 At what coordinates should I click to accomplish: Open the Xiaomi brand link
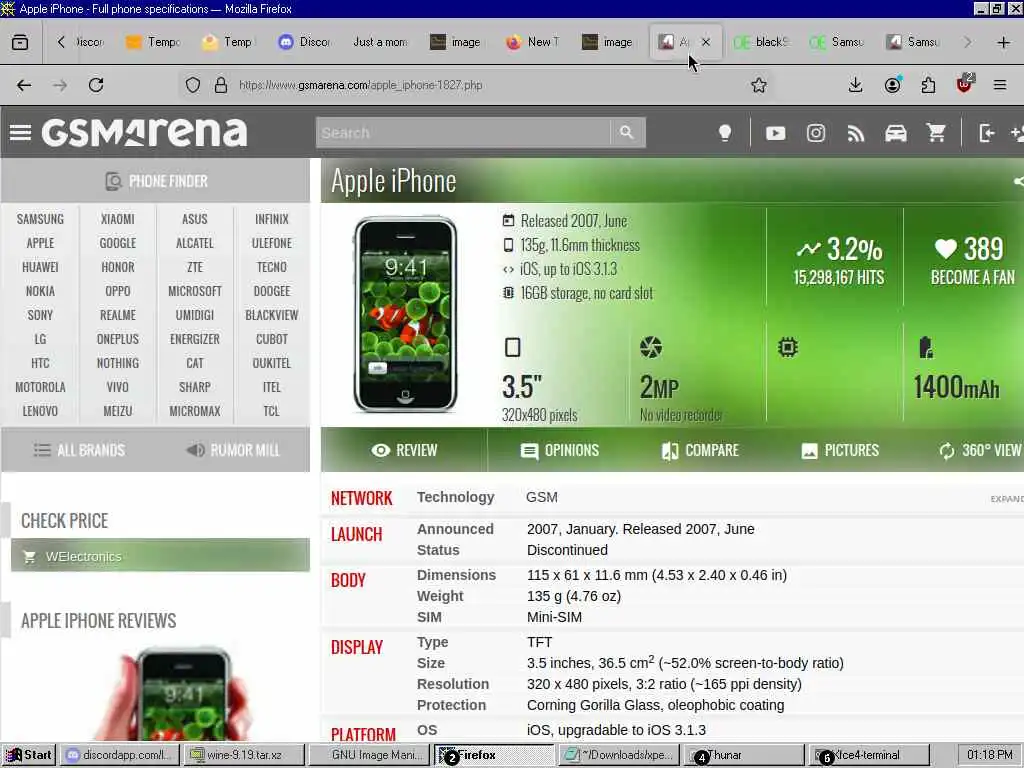tap(118, 219)
